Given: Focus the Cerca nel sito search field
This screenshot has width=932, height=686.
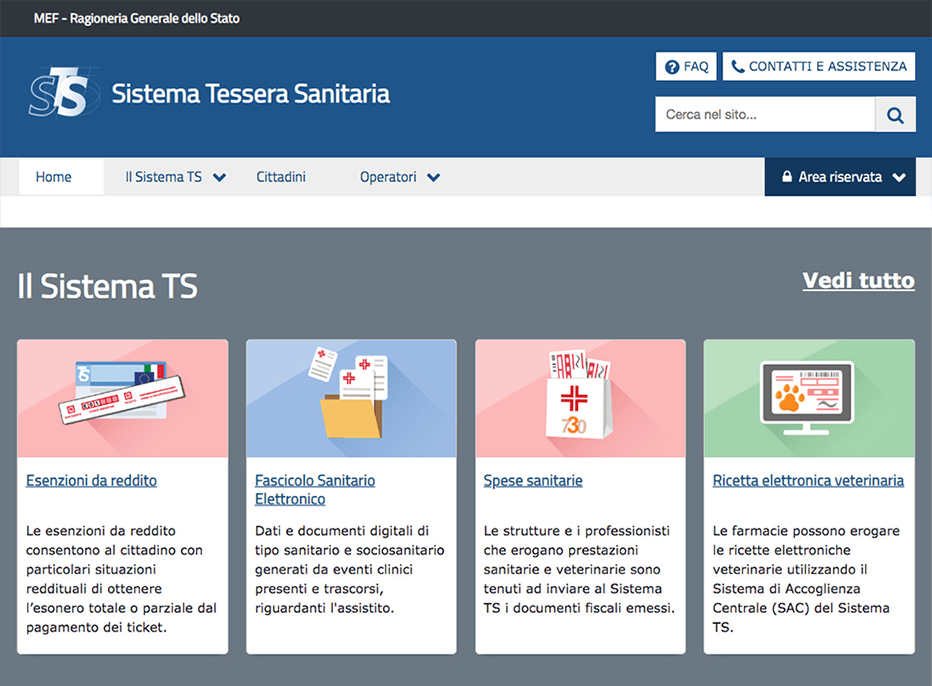Looking at the screenshot, I should coord(764,115).
